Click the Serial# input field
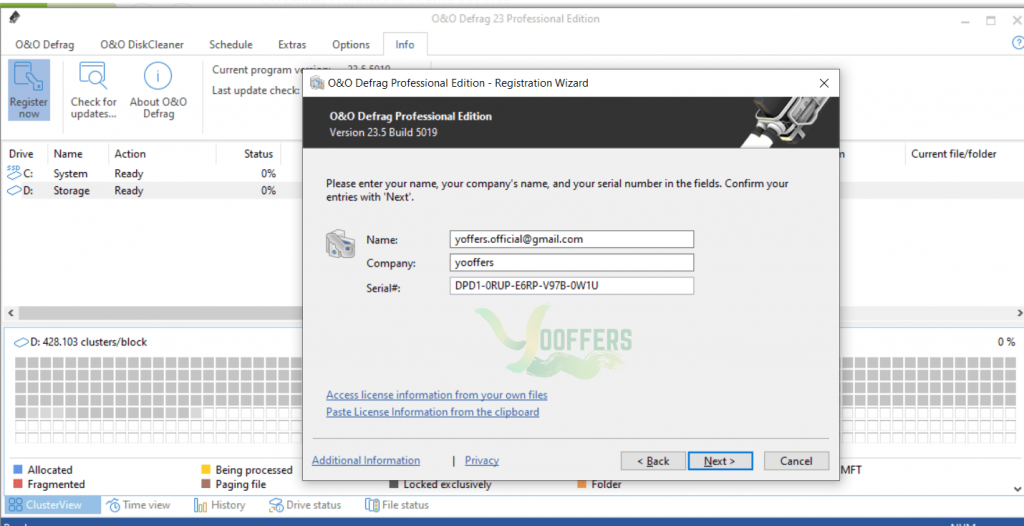This screenshot has width=1024, height=526. [x=571, y=286]
